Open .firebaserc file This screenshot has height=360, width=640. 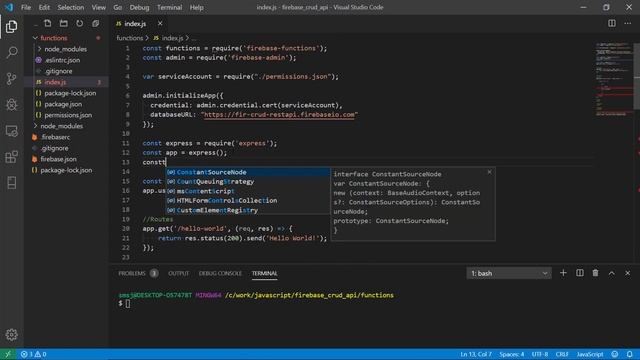(55, 137)
